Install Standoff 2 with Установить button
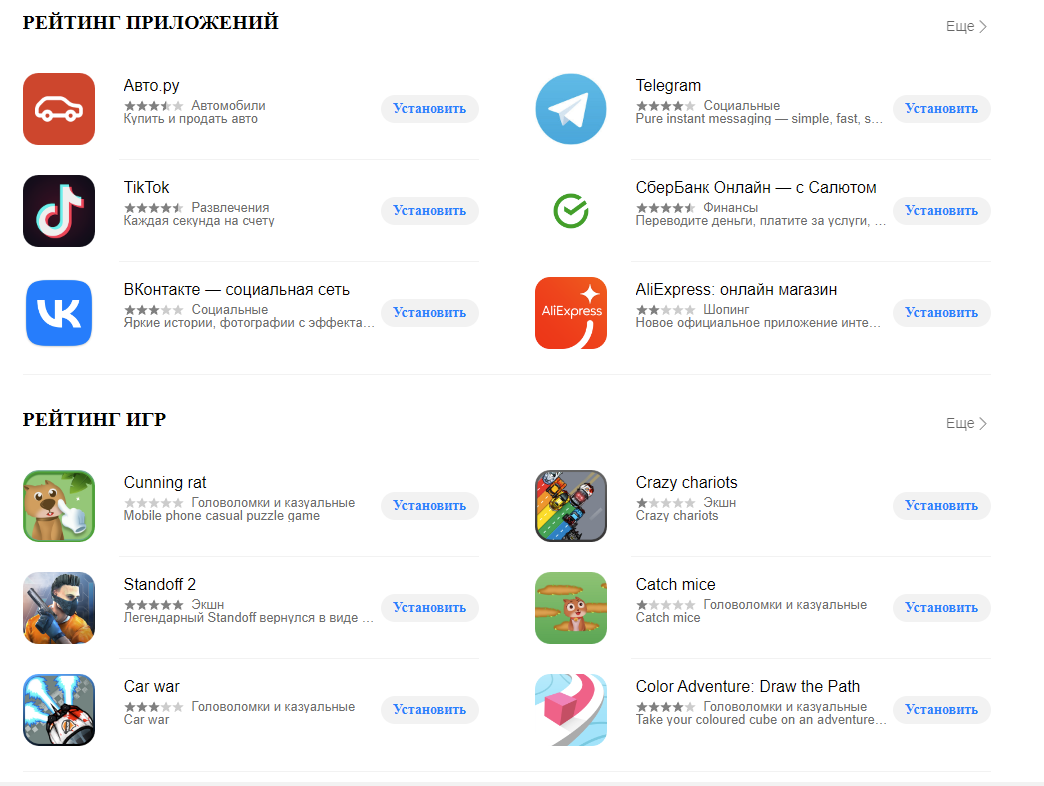The width and height of the screenshot is (1044, 786). click(429, 608)
